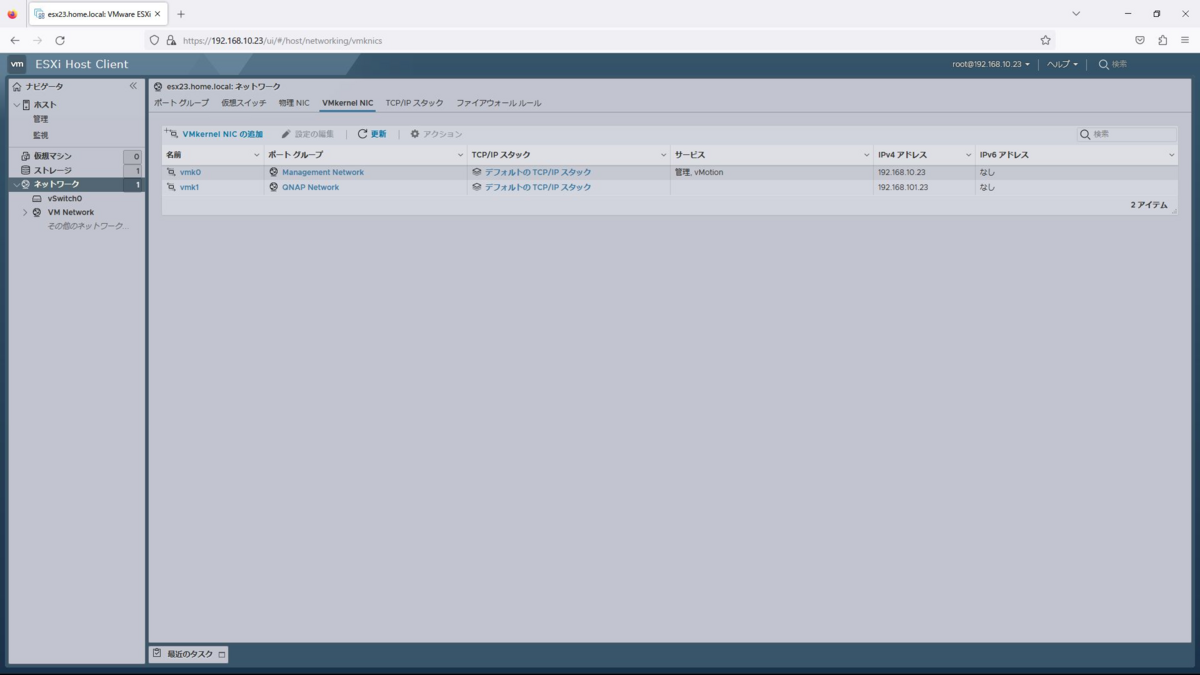The height and width of the screenshot is (675, 1200).
Task: Open the Firefox extensions puzzle icon
Action: click(x=1162, y=40)
